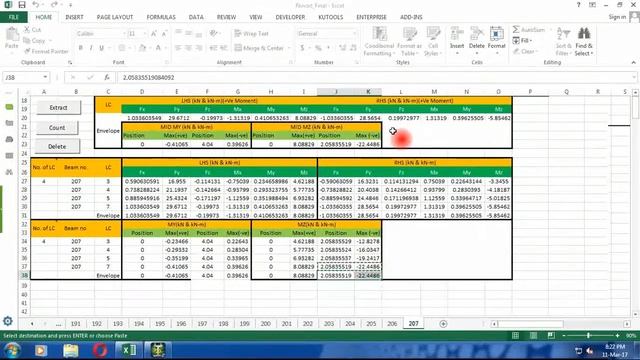Open the Font name dropdown
Image resolution: width=640 pixels, height=360 pixels.
[x=124, y=34]
